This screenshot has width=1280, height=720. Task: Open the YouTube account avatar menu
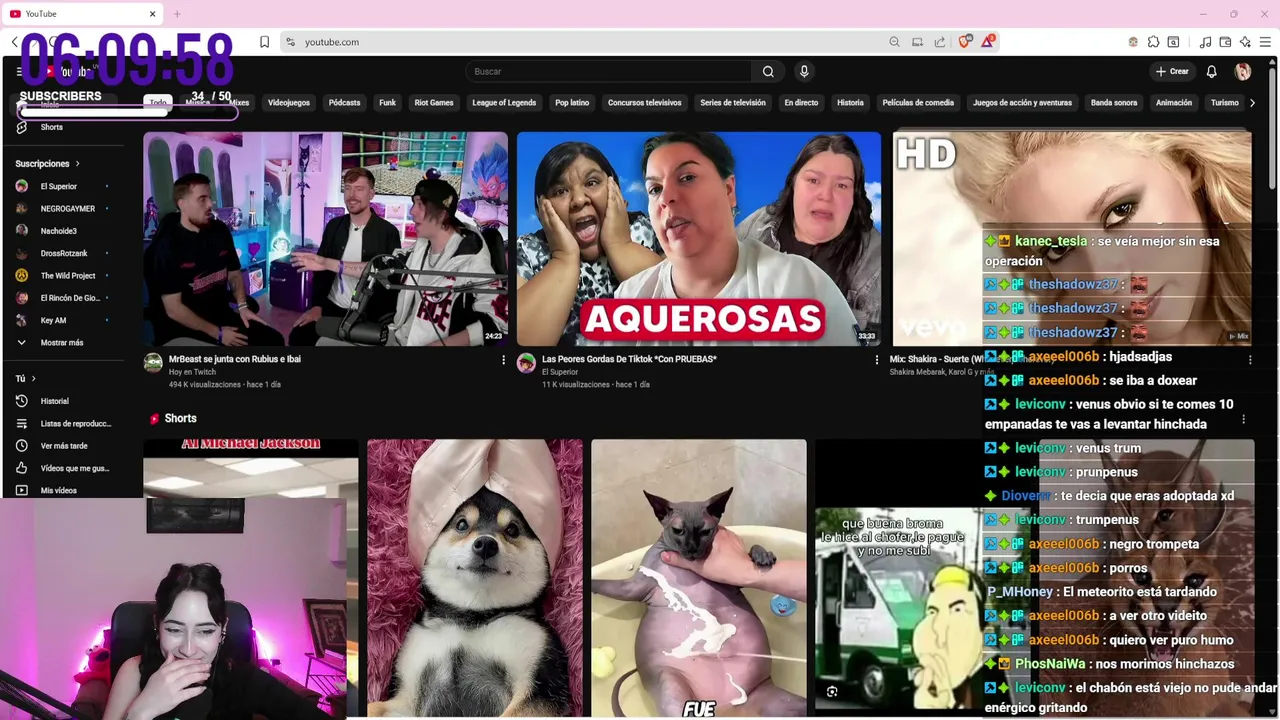coord(1243,71)
